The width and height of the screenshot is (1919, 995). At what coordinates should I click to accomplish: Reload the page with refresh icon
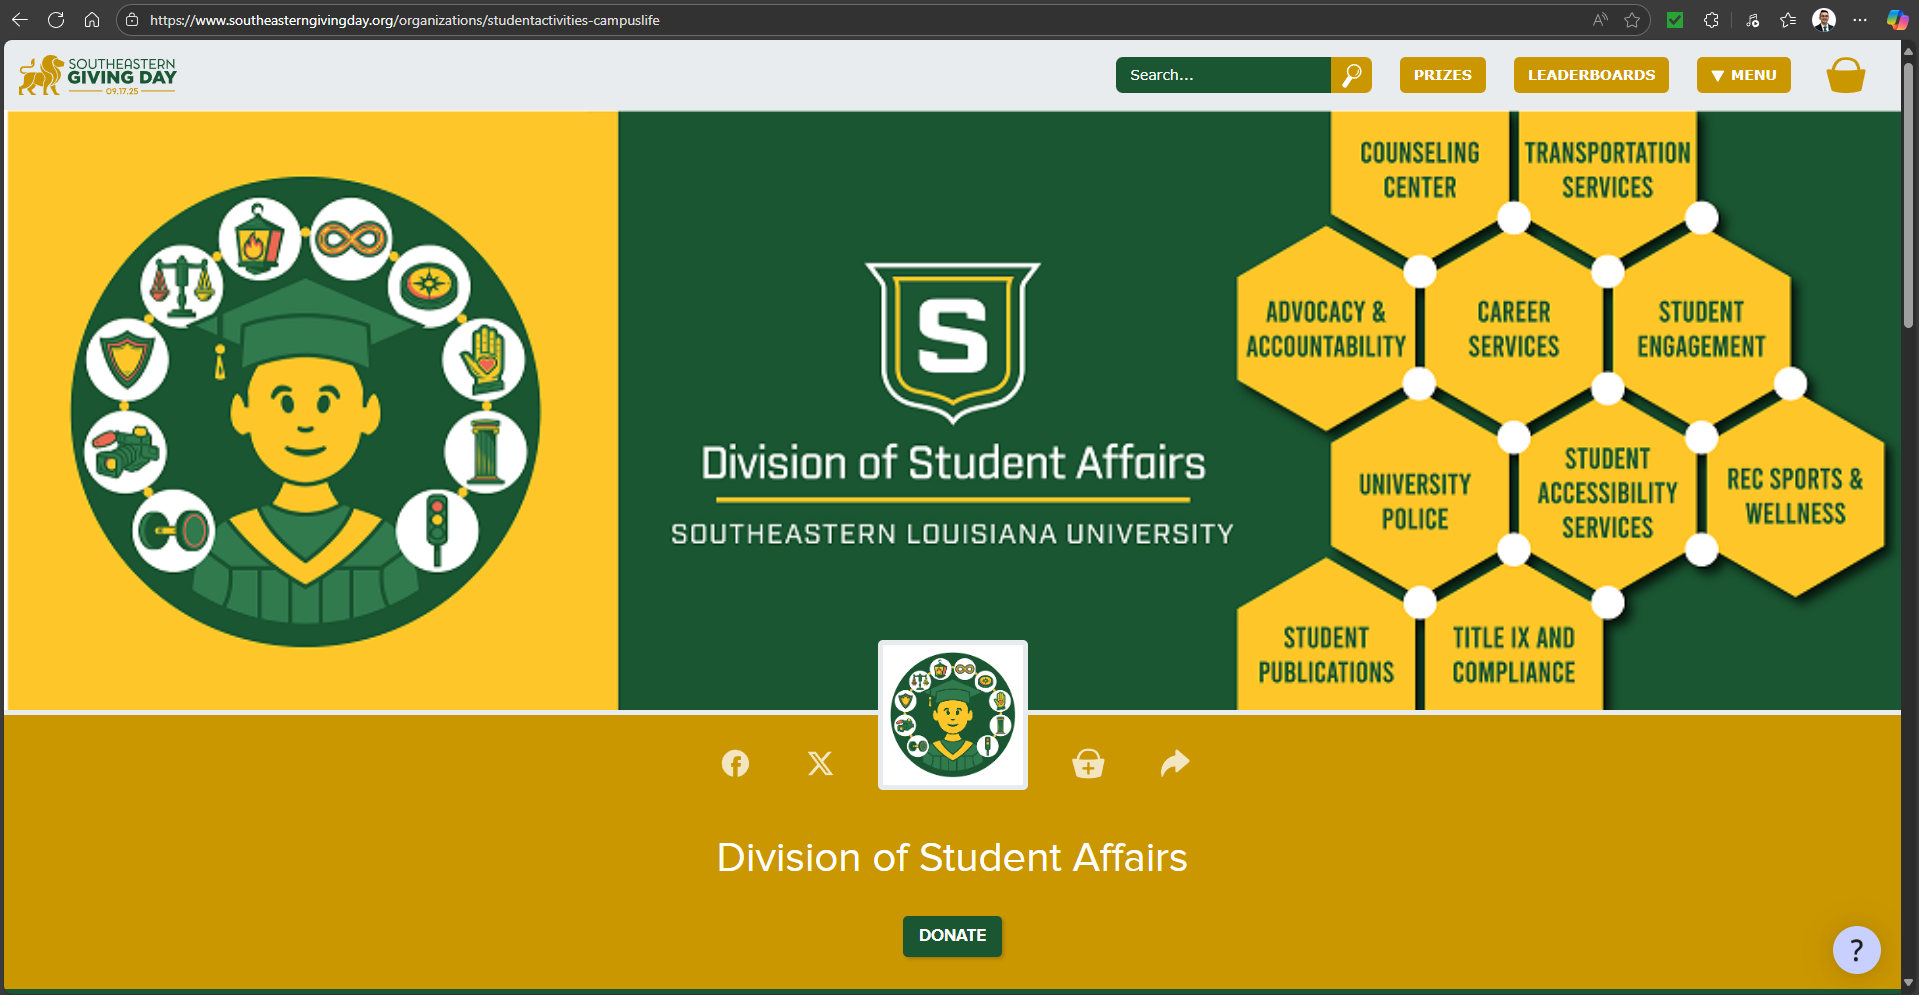56,20
